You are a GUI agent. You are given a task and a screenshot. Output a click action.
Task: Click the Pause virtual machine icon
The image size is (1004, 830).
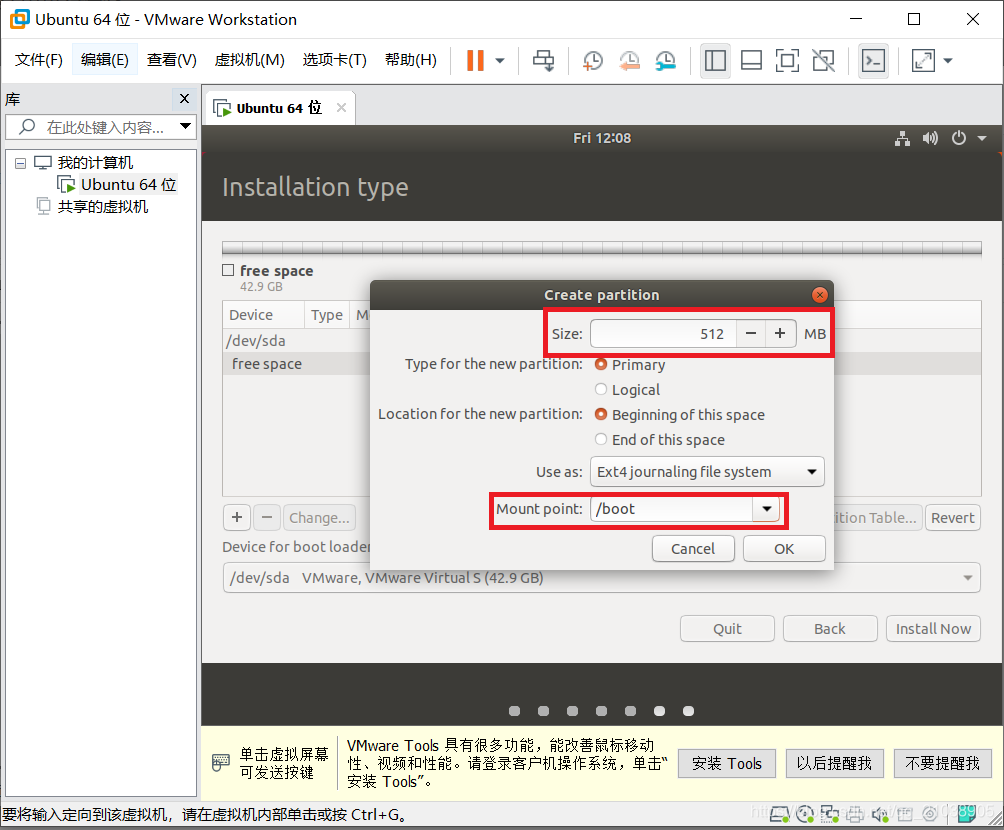475,61
